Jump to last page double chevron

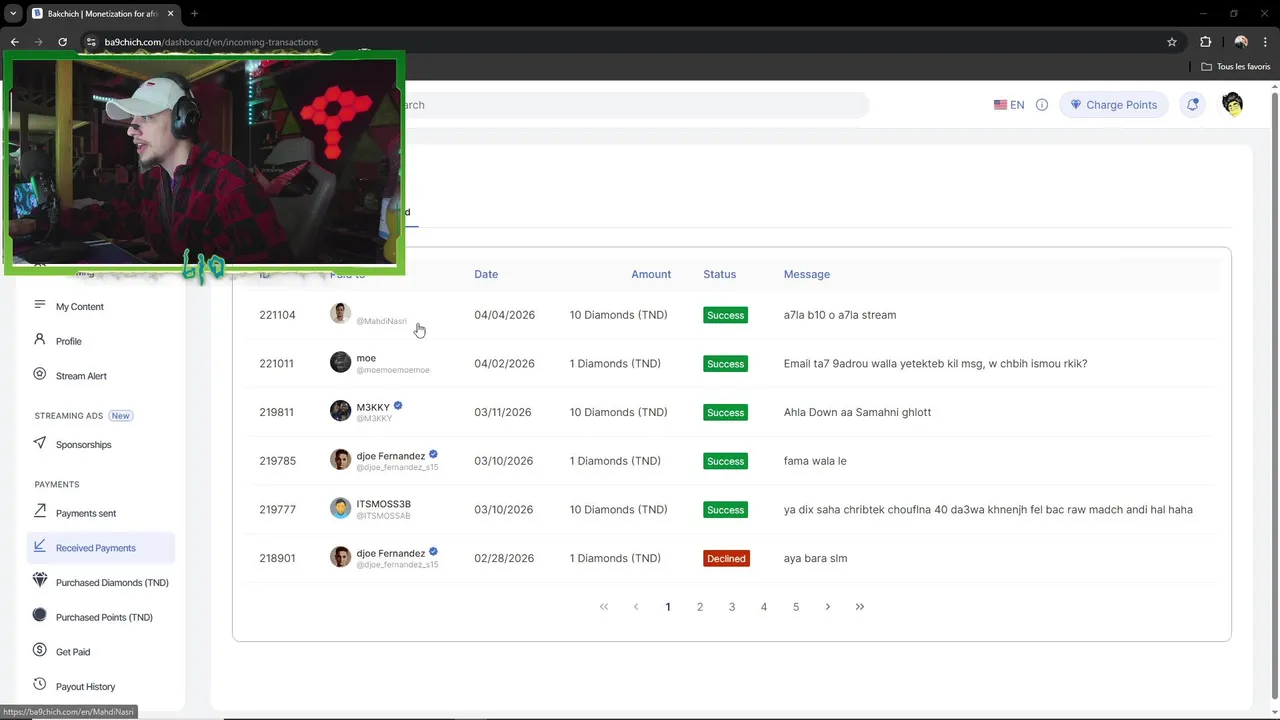(x=860, y=607)
